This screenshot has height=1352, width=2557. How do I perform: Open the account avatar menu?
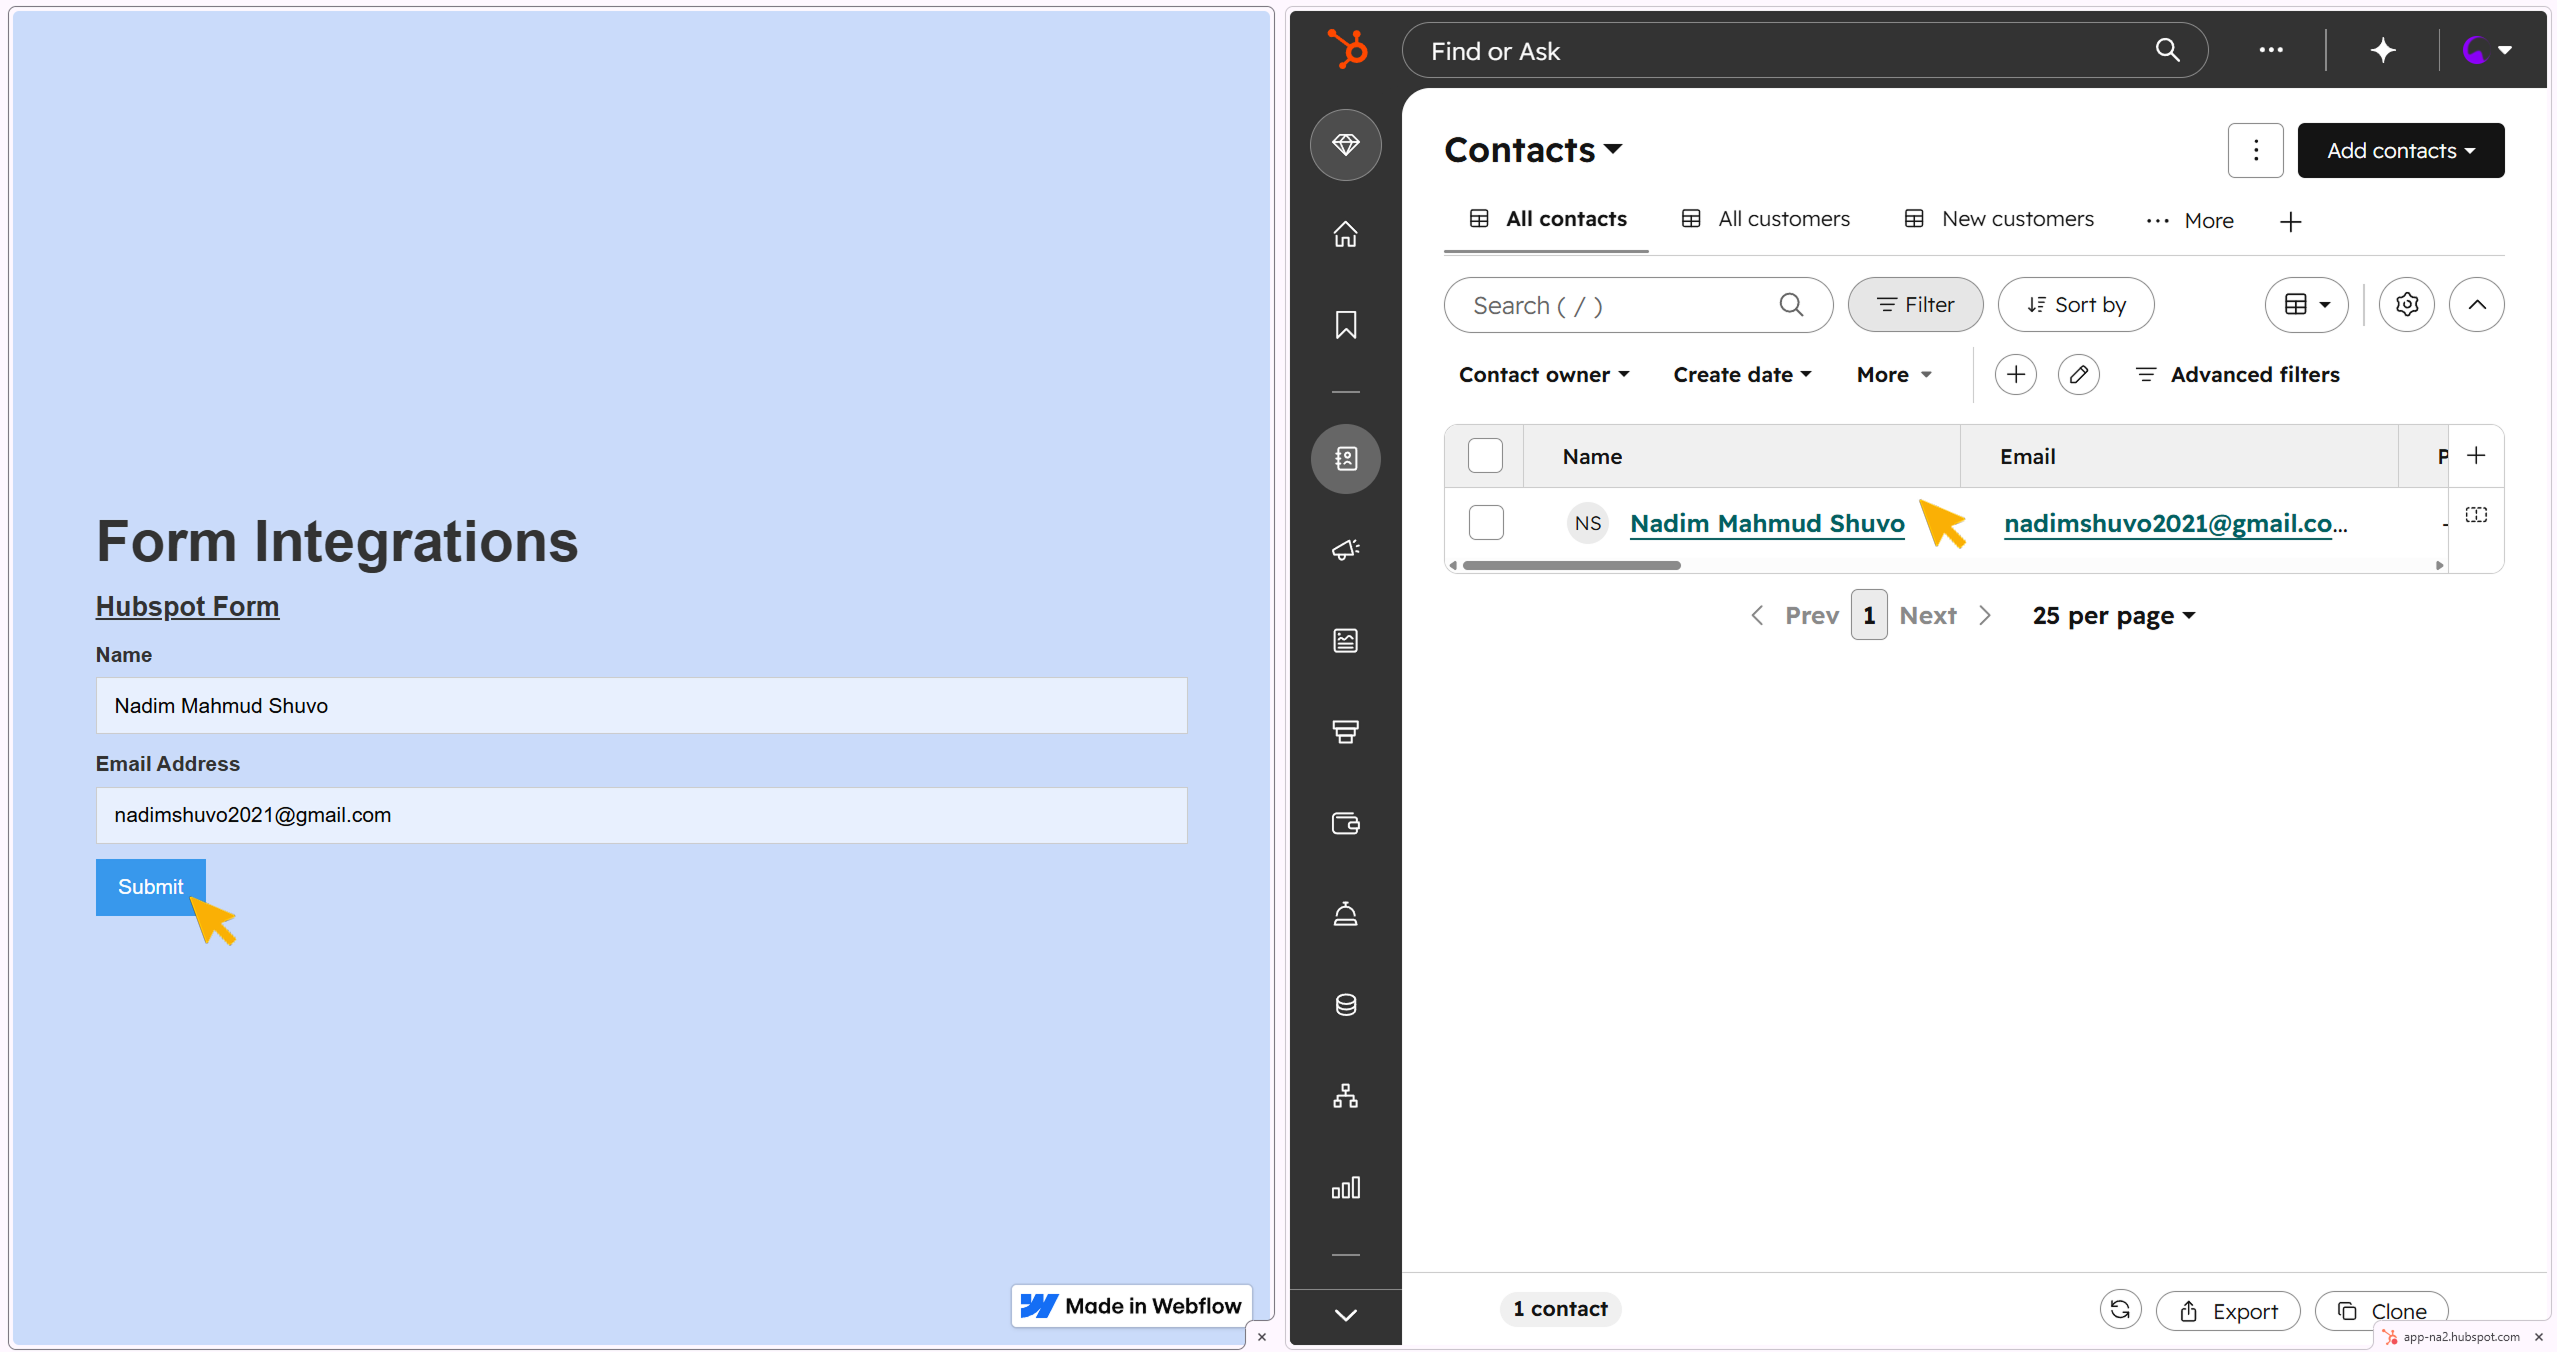(x=2486, y=50)
